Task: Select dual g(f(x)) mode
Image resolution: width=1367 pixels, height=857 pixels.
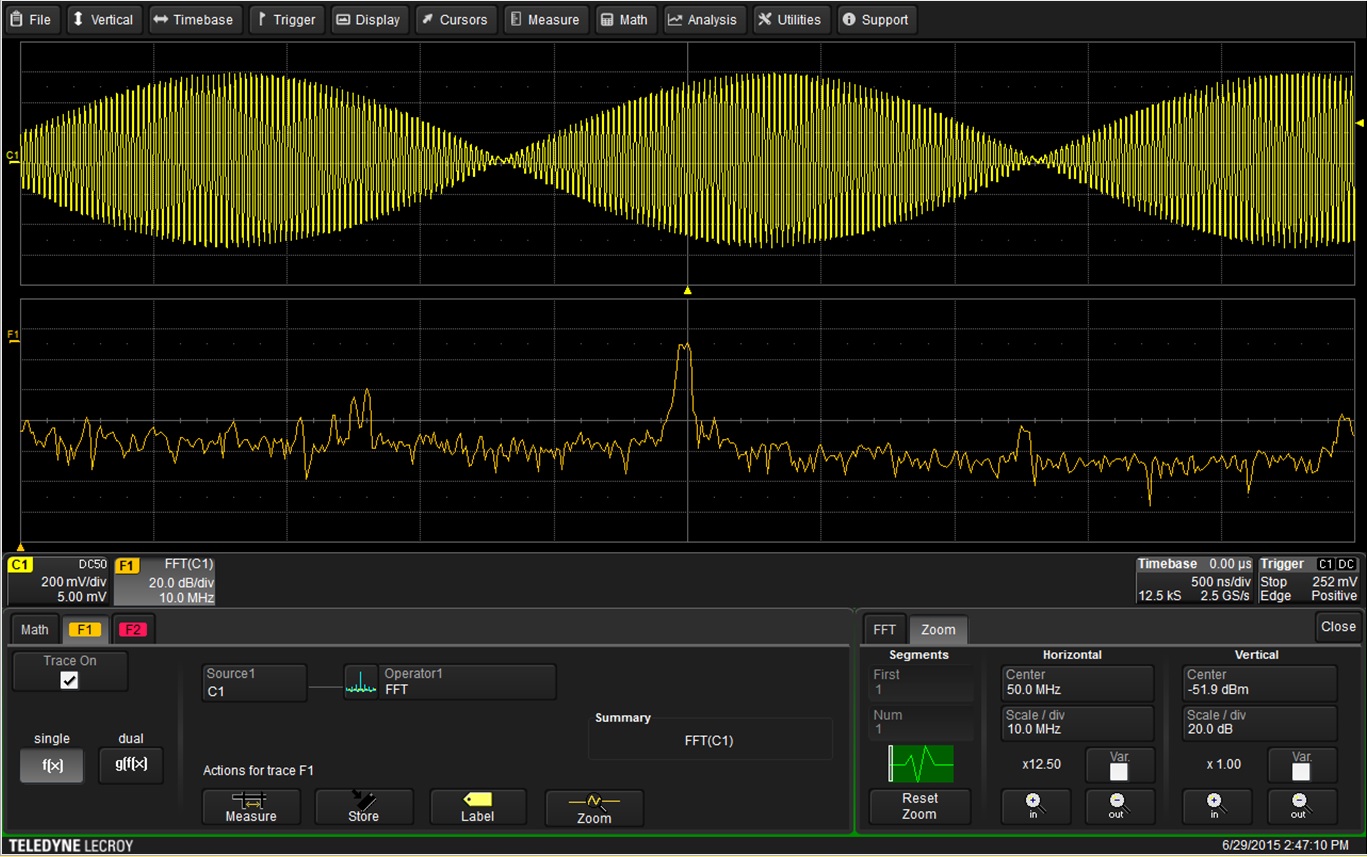Action: pos(131,765)
